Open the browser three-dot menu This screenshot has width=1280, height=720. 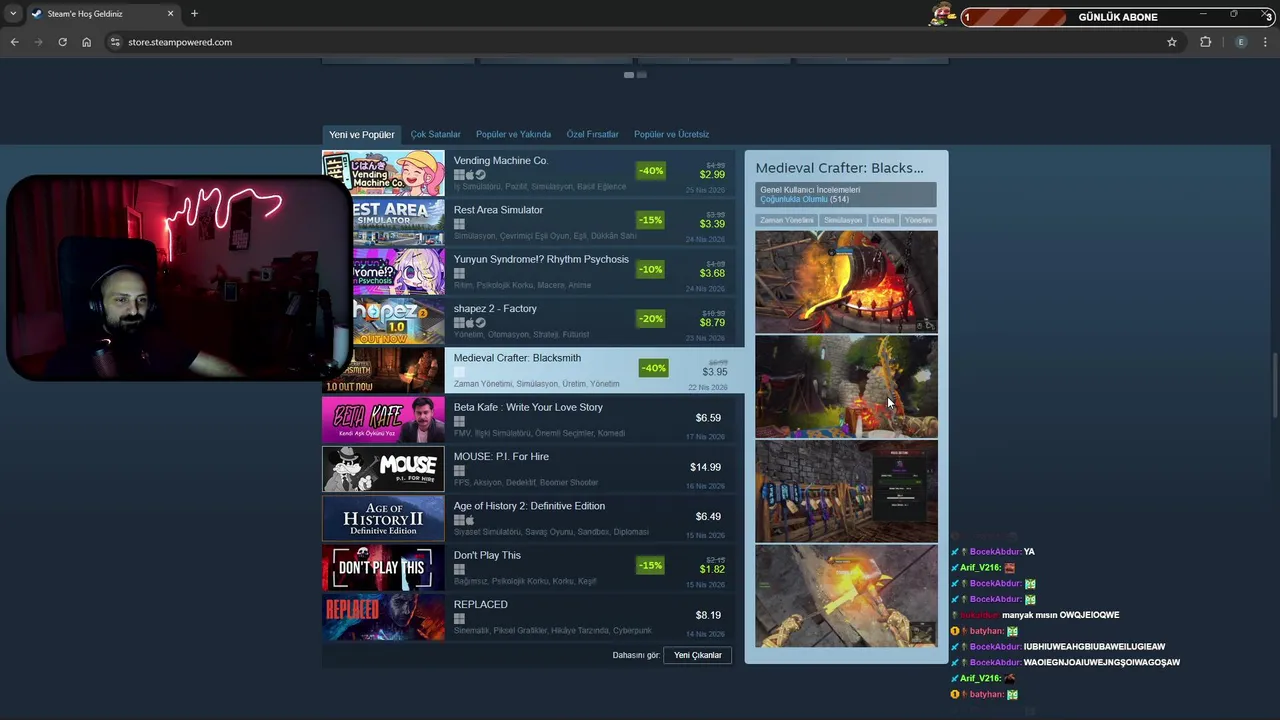[x=1265, y=42]
